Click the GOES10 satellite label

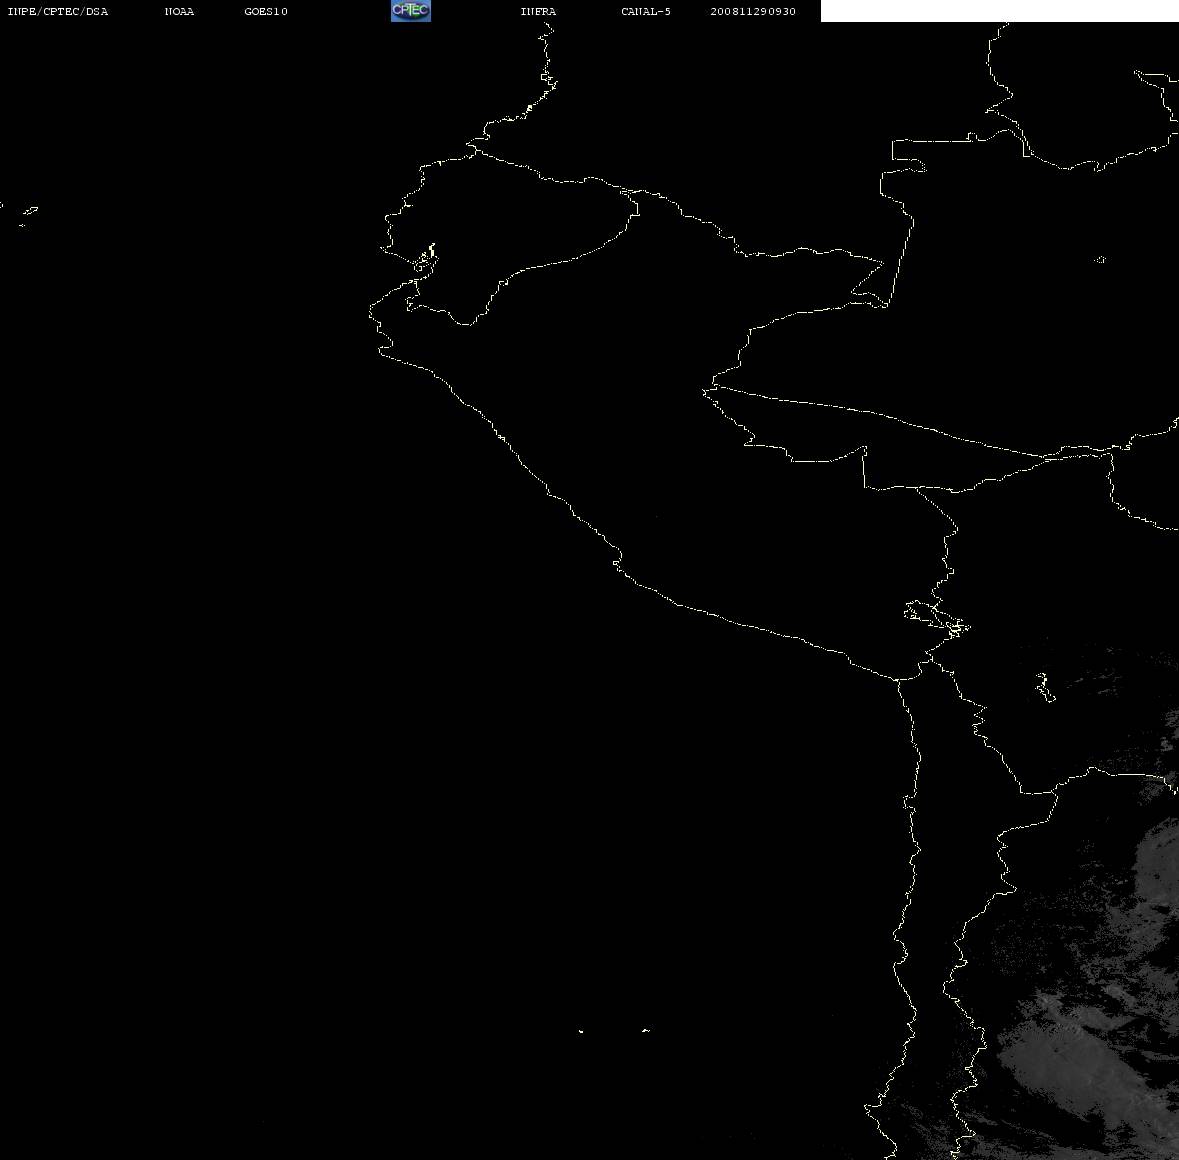(x=266, y=11)
